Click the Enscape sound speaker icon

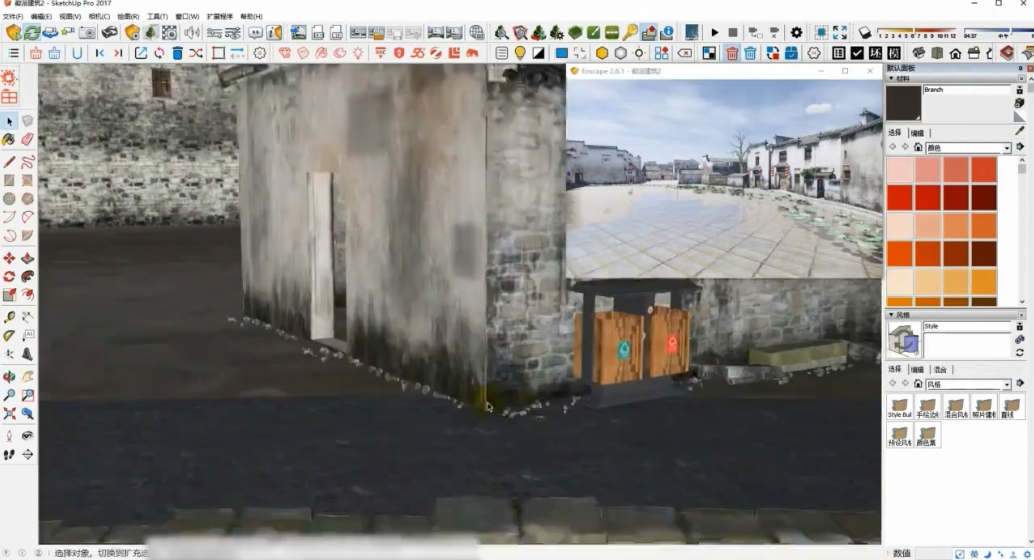pos(192,32)
